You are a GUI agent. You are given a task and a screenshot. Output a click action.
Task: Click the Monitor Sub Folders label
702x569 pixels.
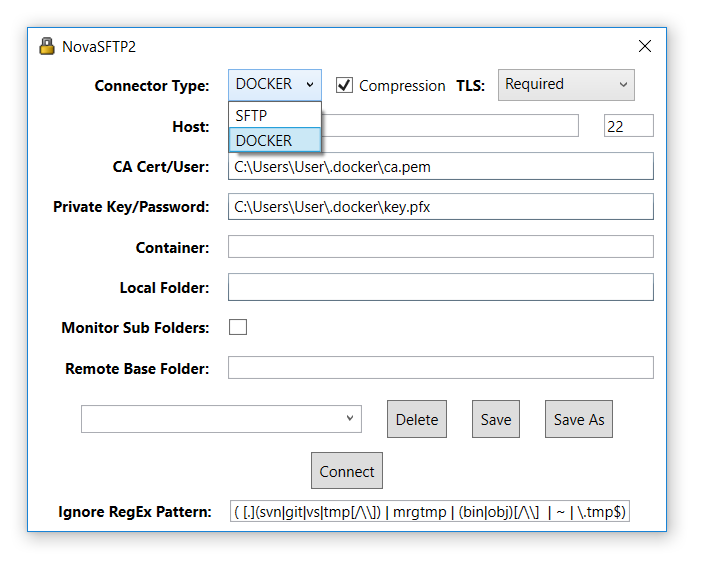click(135, 327)
